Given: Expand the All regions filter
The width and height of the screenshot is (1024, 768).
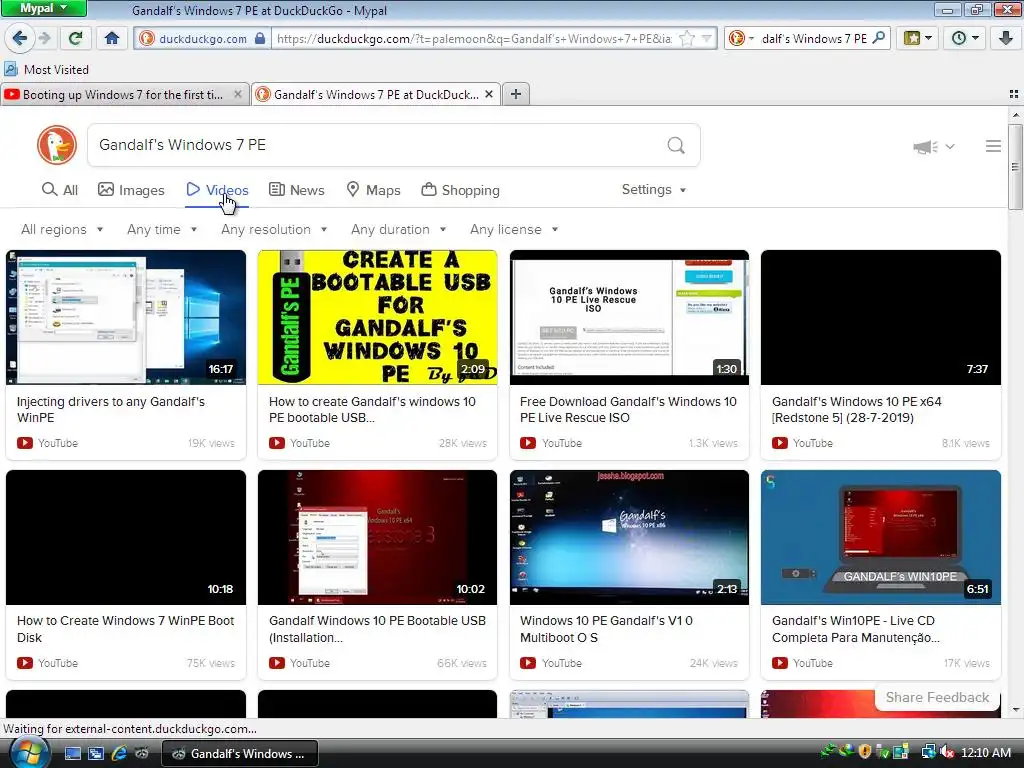Looking at the screenshot, I should click(x=62, y=229).
